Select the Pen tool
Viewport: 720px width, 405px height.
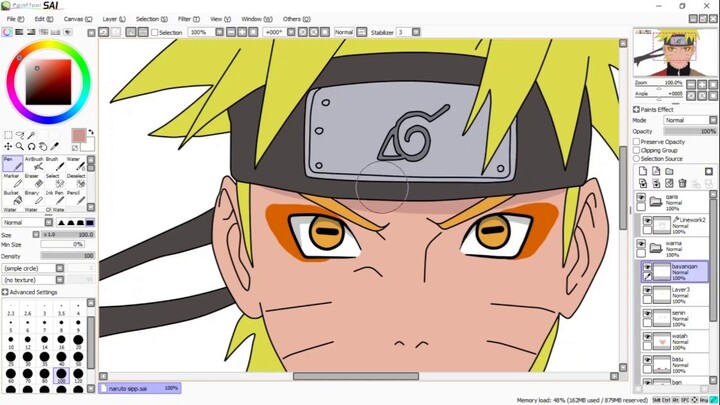point(13,164)
